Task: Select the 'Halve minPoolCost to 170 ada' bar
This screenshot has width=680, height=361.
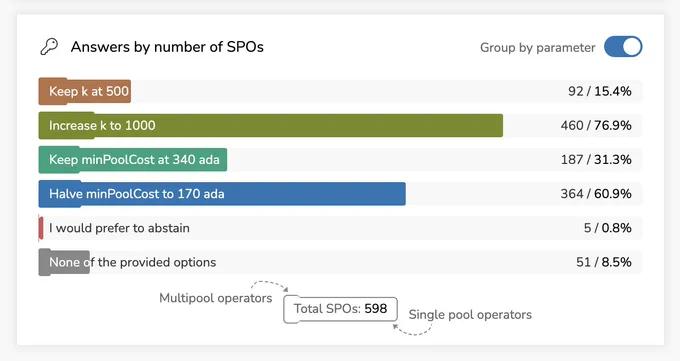Action: tap(222, 194)
